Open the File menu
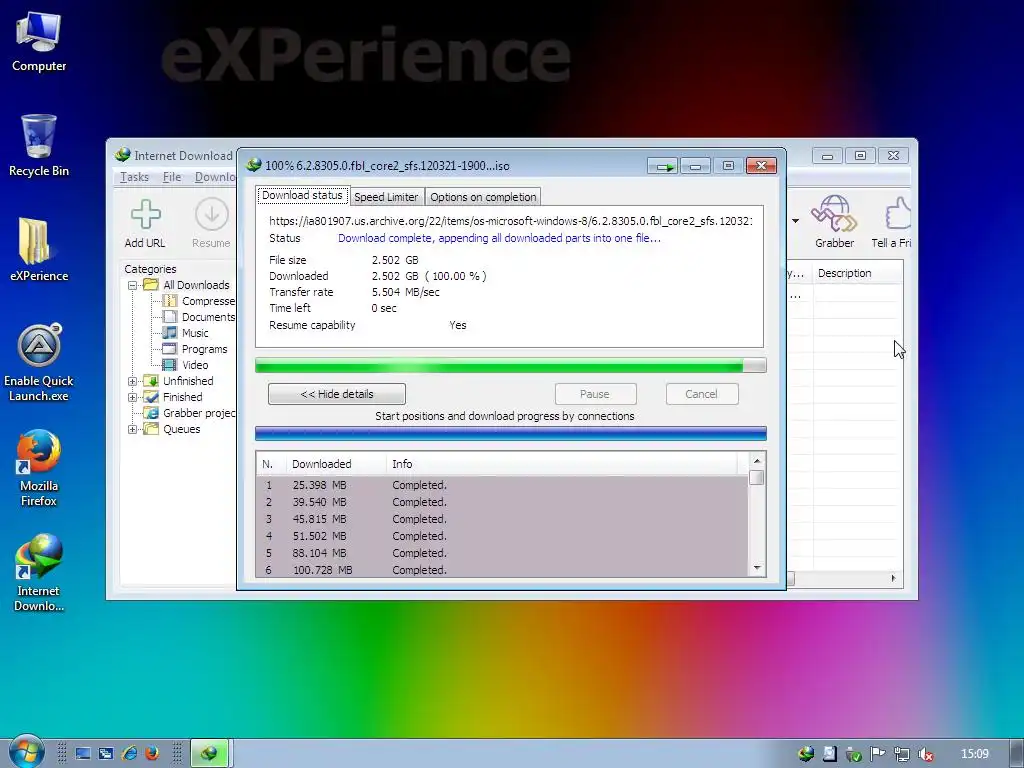Screen dimensions: 1024x768 [172, 177]
